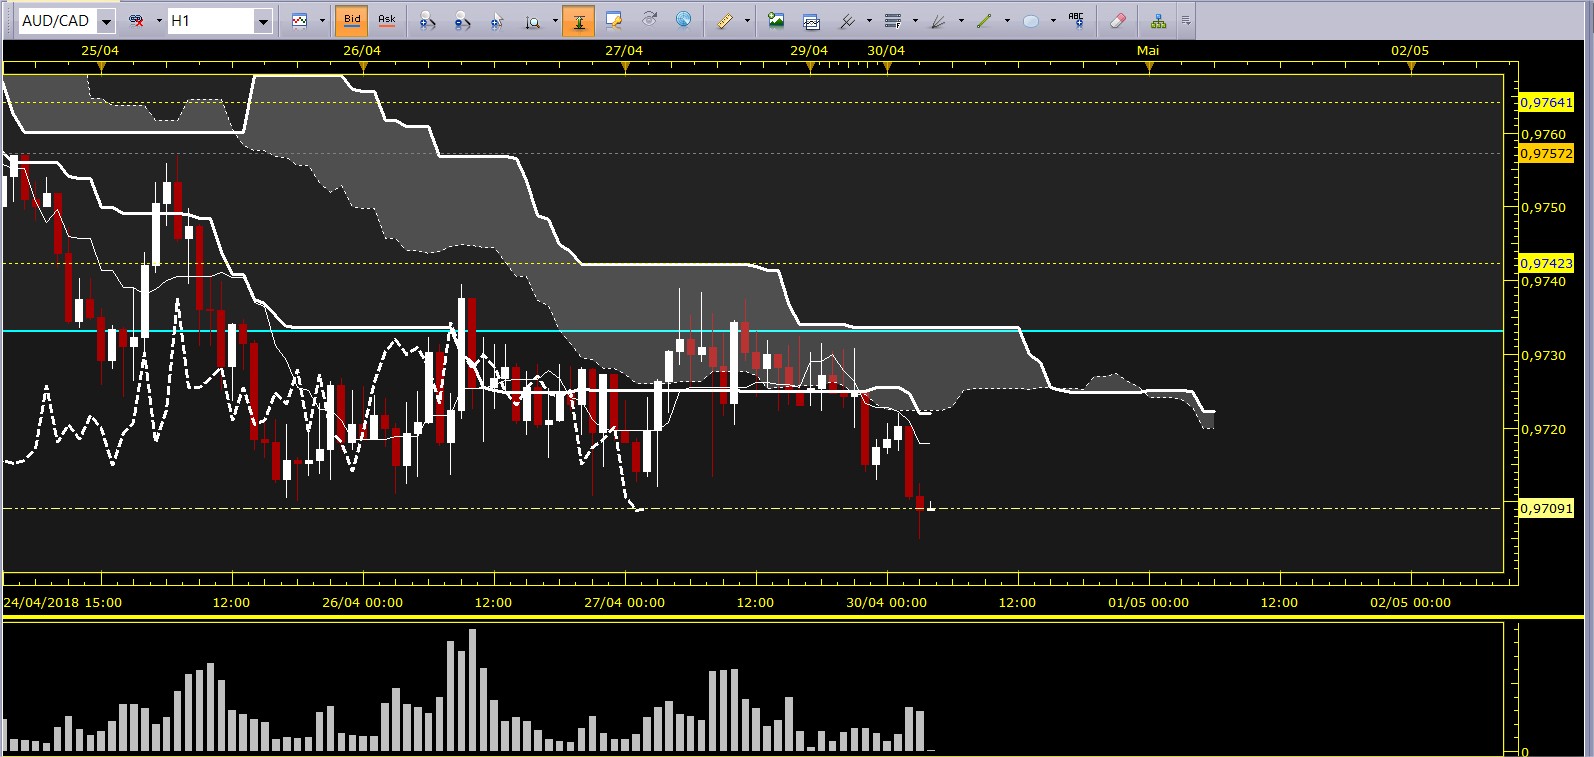Viewport: 1594px width, 757px height.
Task: Click the zoom out icon
Action: click(461, 20)
